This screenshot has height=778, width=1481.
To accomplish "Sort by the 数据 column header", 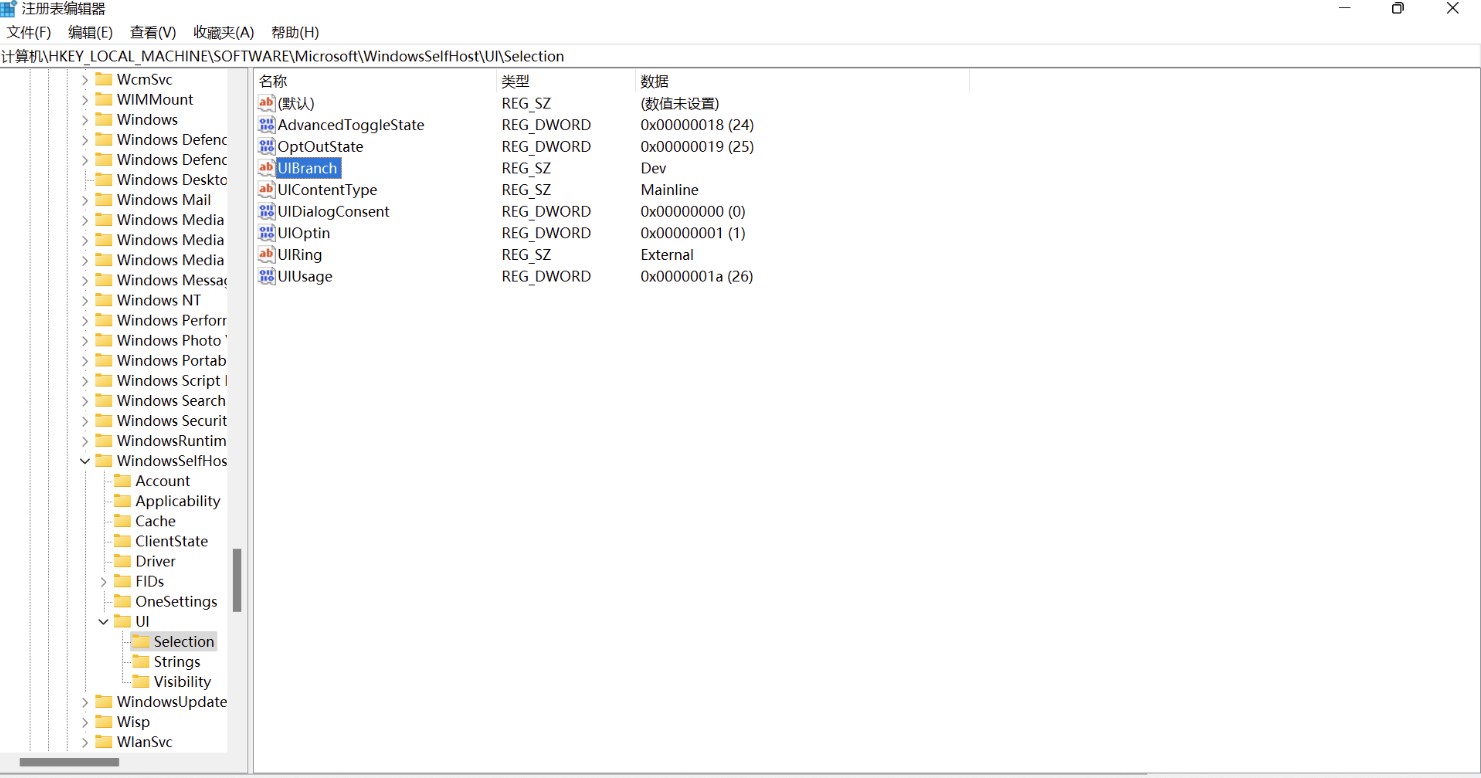I will coord(802,81).
